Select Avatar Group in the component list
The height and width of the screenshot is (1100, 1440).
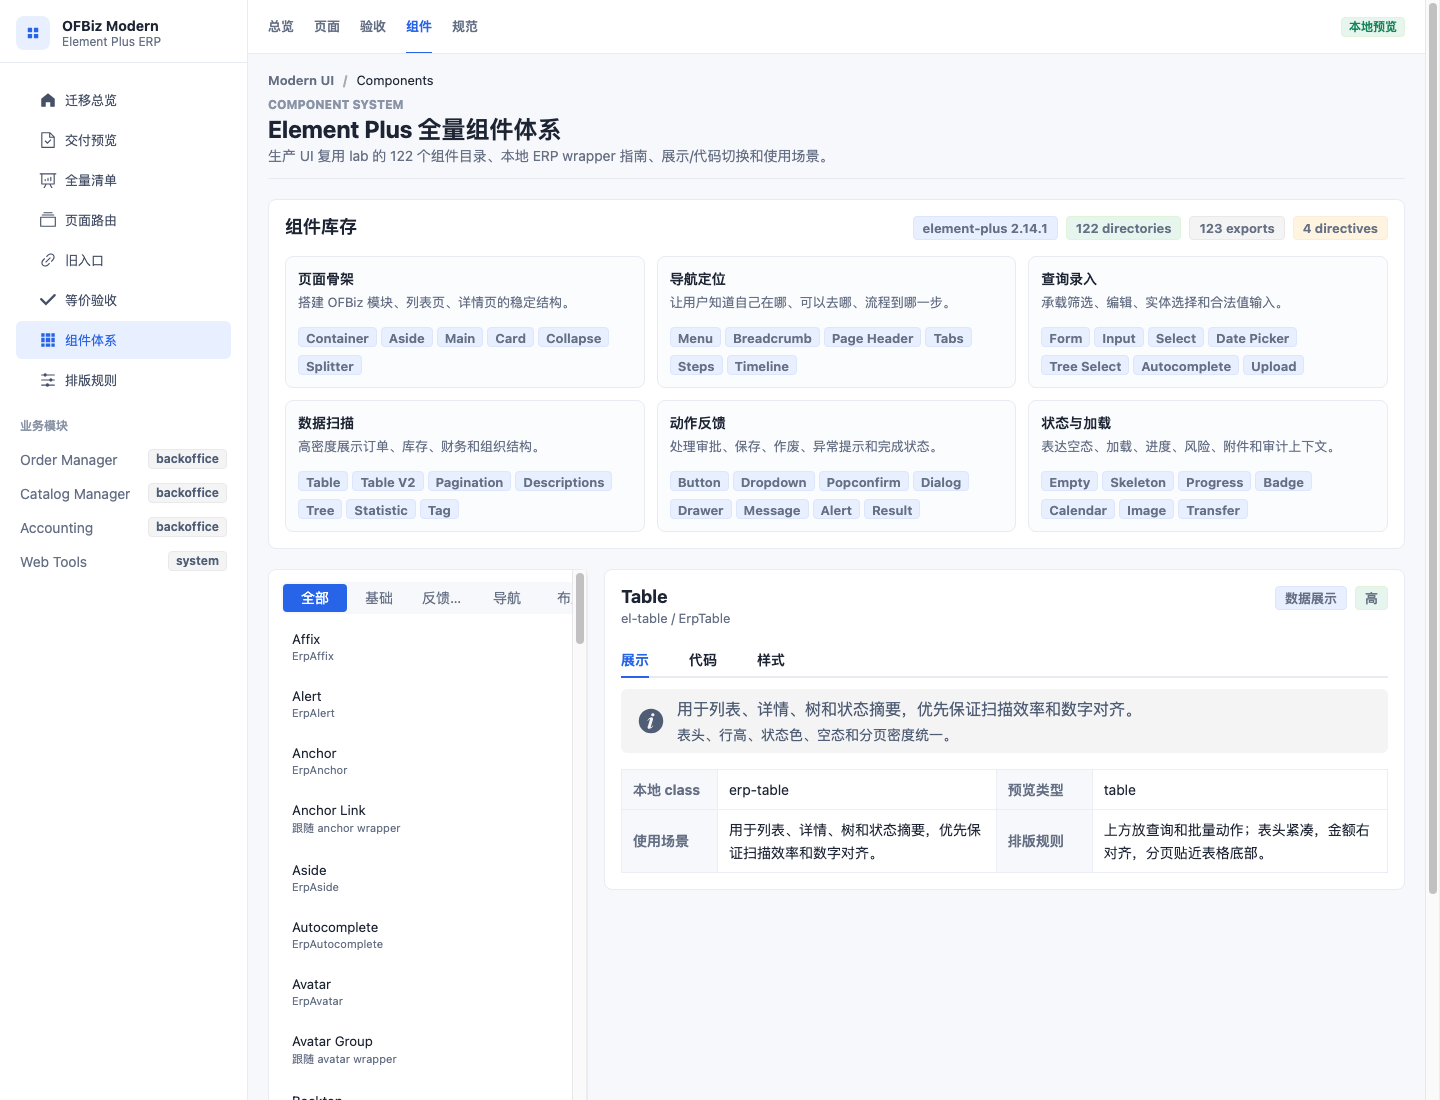click(x=428, y=1050)
